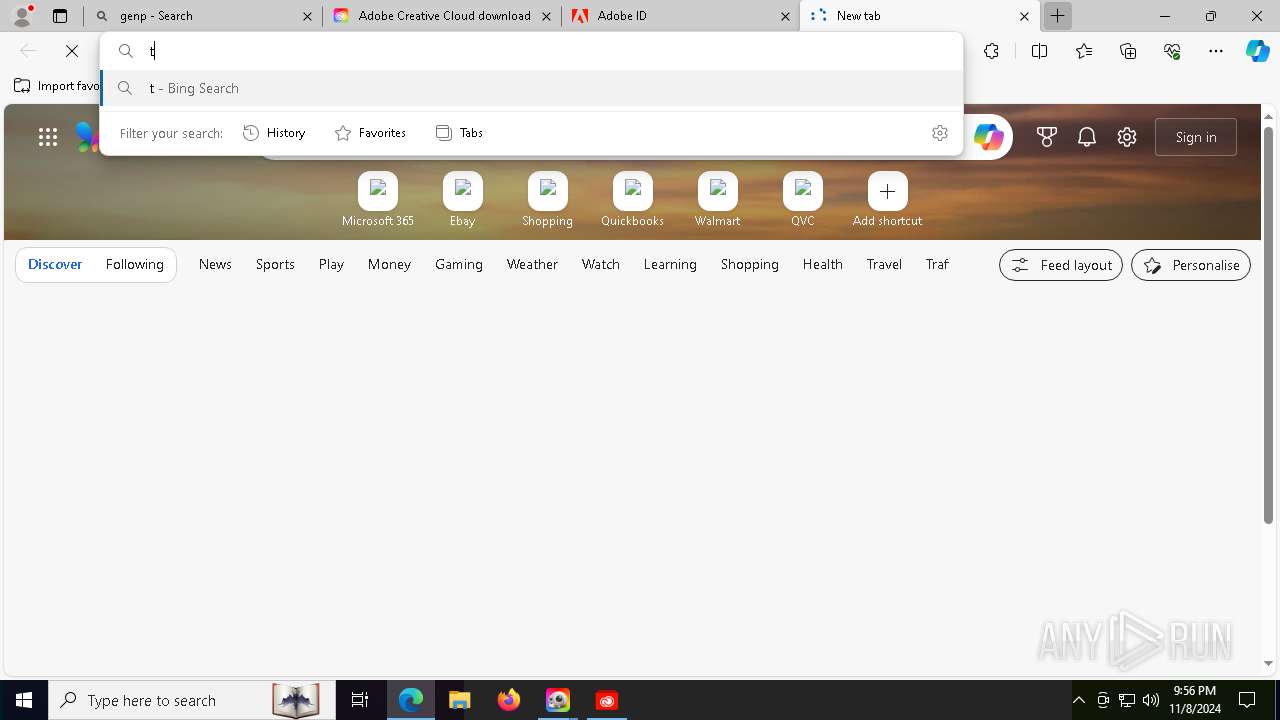
Task: Open the Play category
Action: coord(331,264)
